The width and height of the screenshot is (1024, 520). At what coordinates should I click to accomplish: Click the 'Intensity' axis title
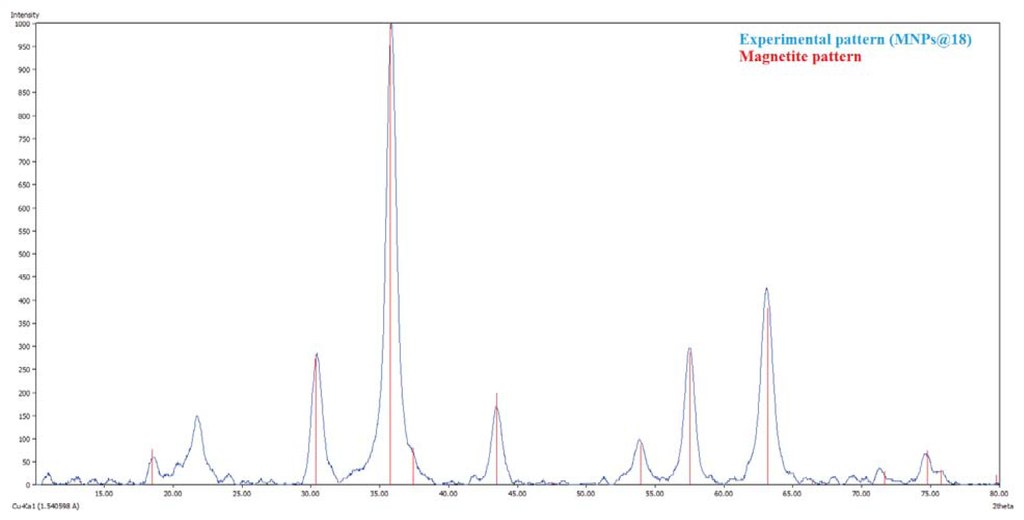[25, 14]
